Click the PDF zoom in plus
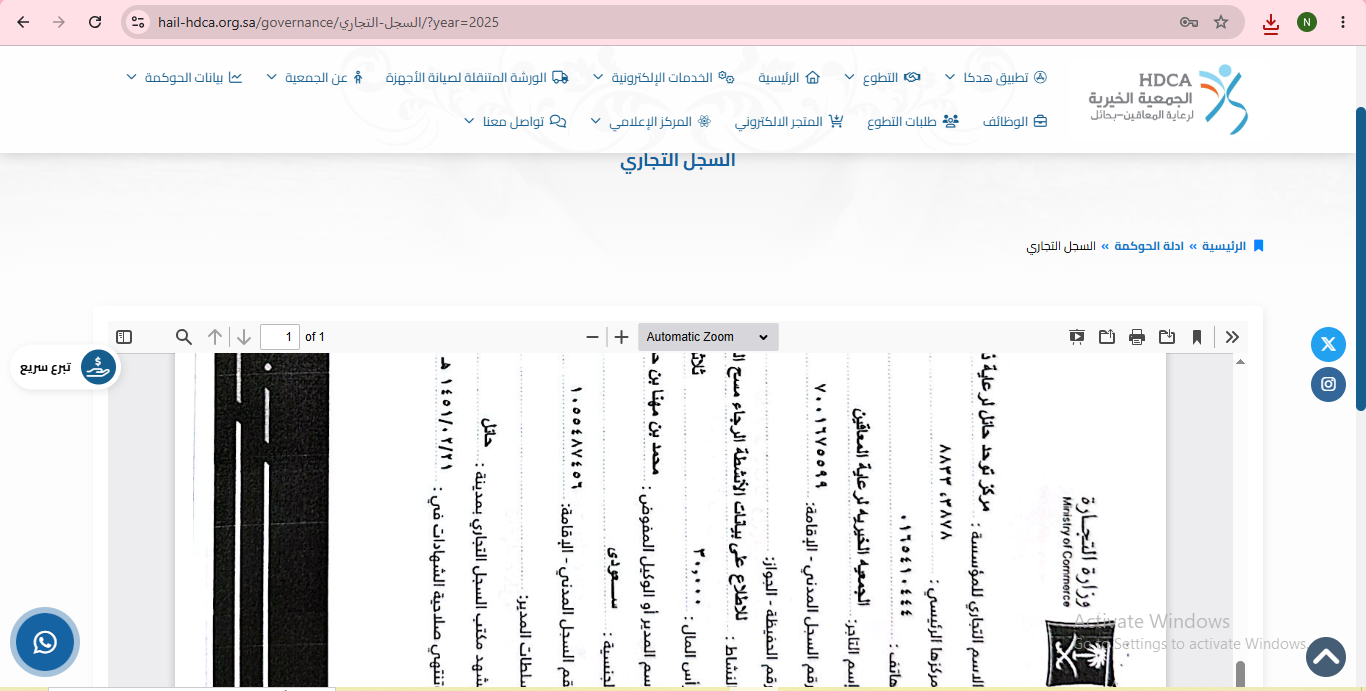 tap(621, 337)
